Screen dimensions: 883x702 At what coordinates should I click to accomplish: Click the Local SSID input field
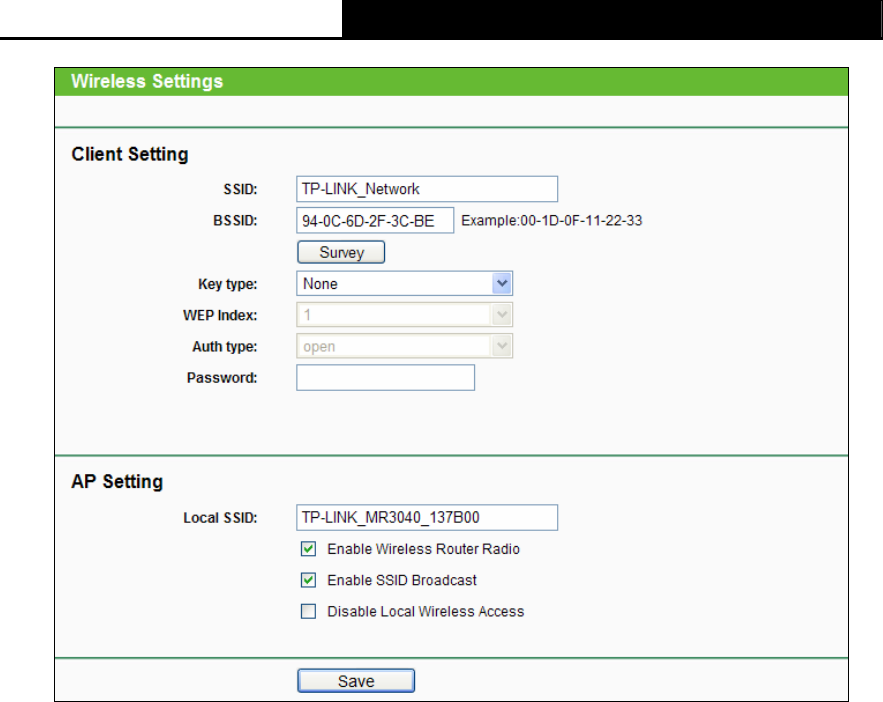(427, 517)
